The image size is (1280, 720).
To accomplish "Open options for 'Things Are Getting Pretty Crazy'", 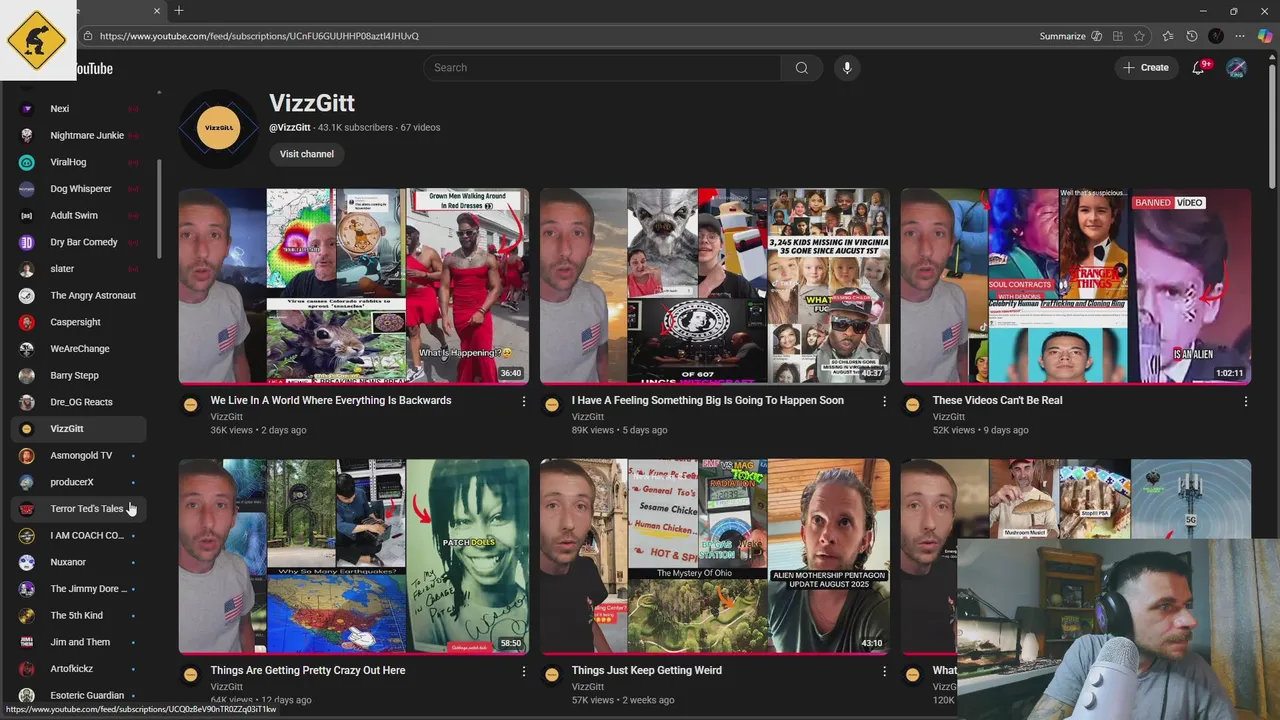I will (x=523, y=671).
